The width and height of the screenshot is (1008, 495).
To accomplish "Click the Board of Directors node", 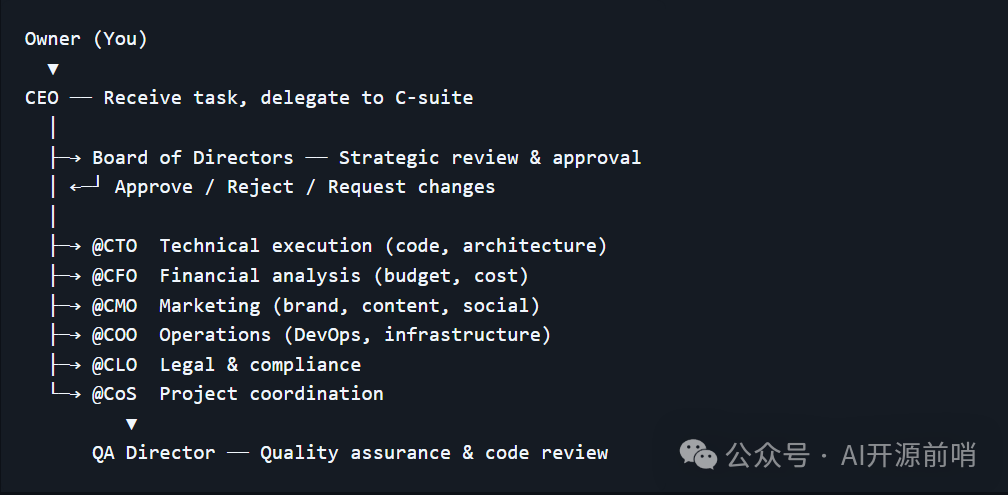I will [x=193, y=158].
